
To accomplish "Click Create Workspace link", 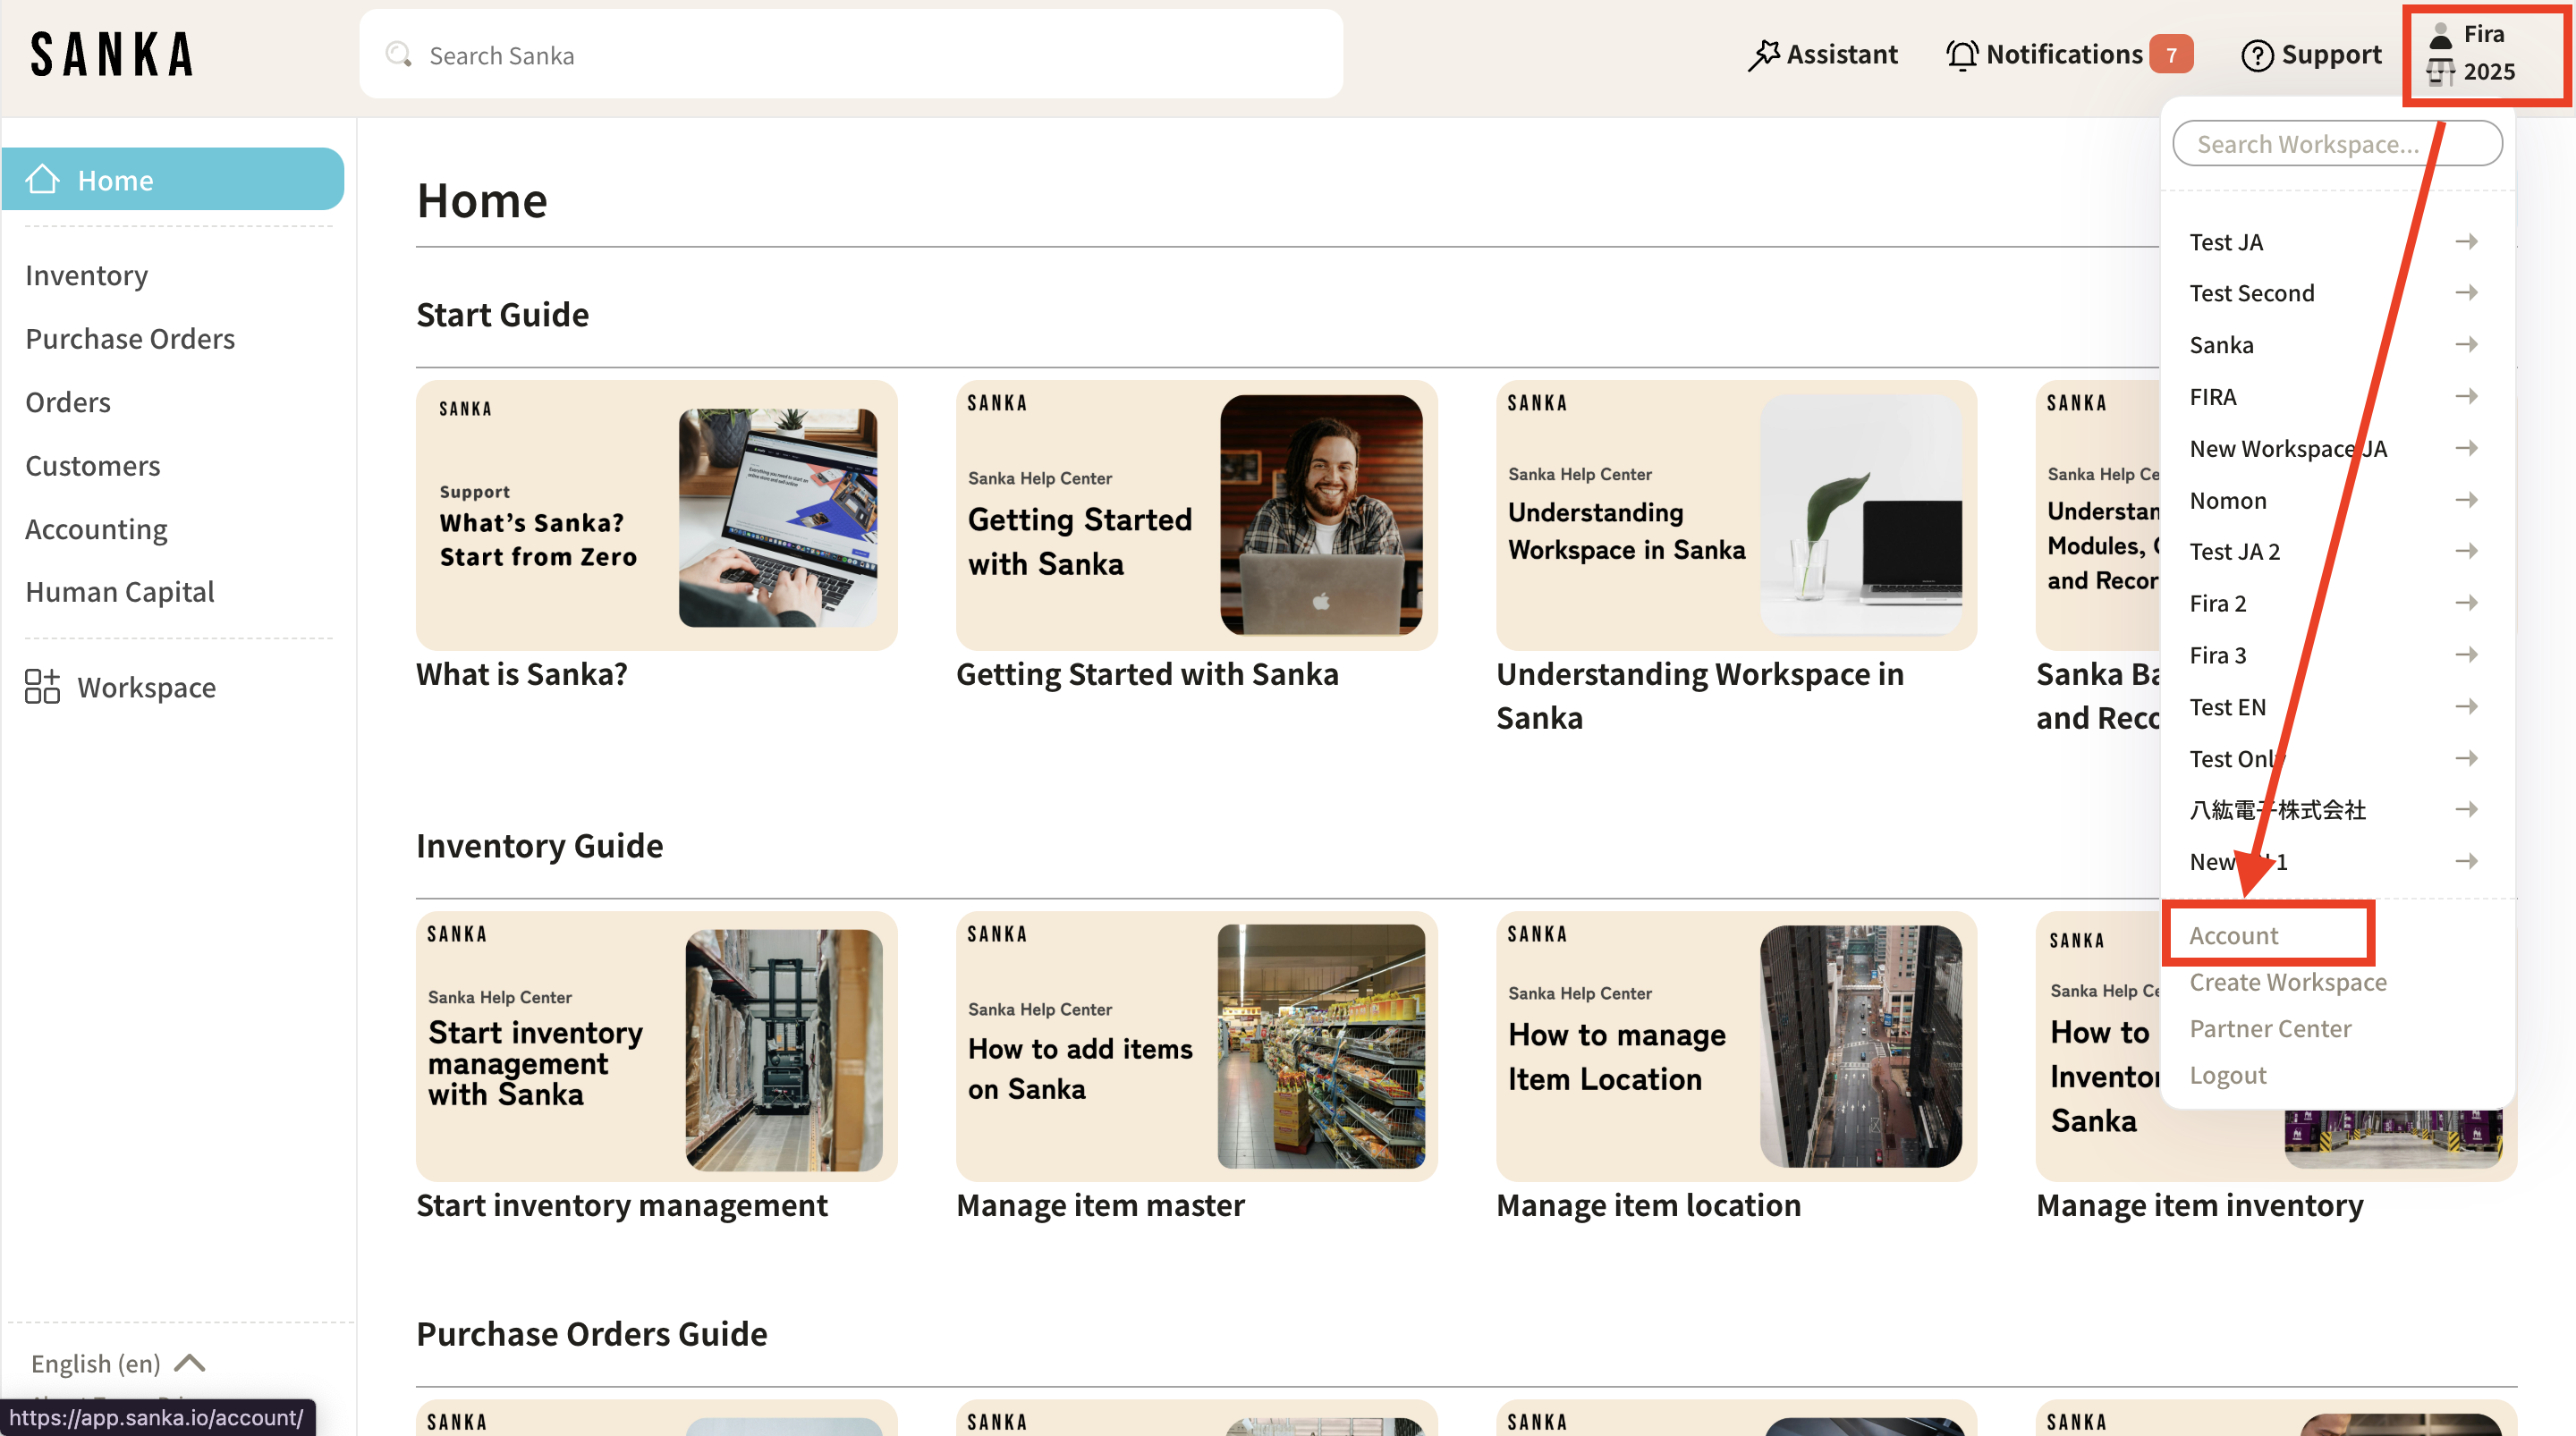I will pos(2287,982).
